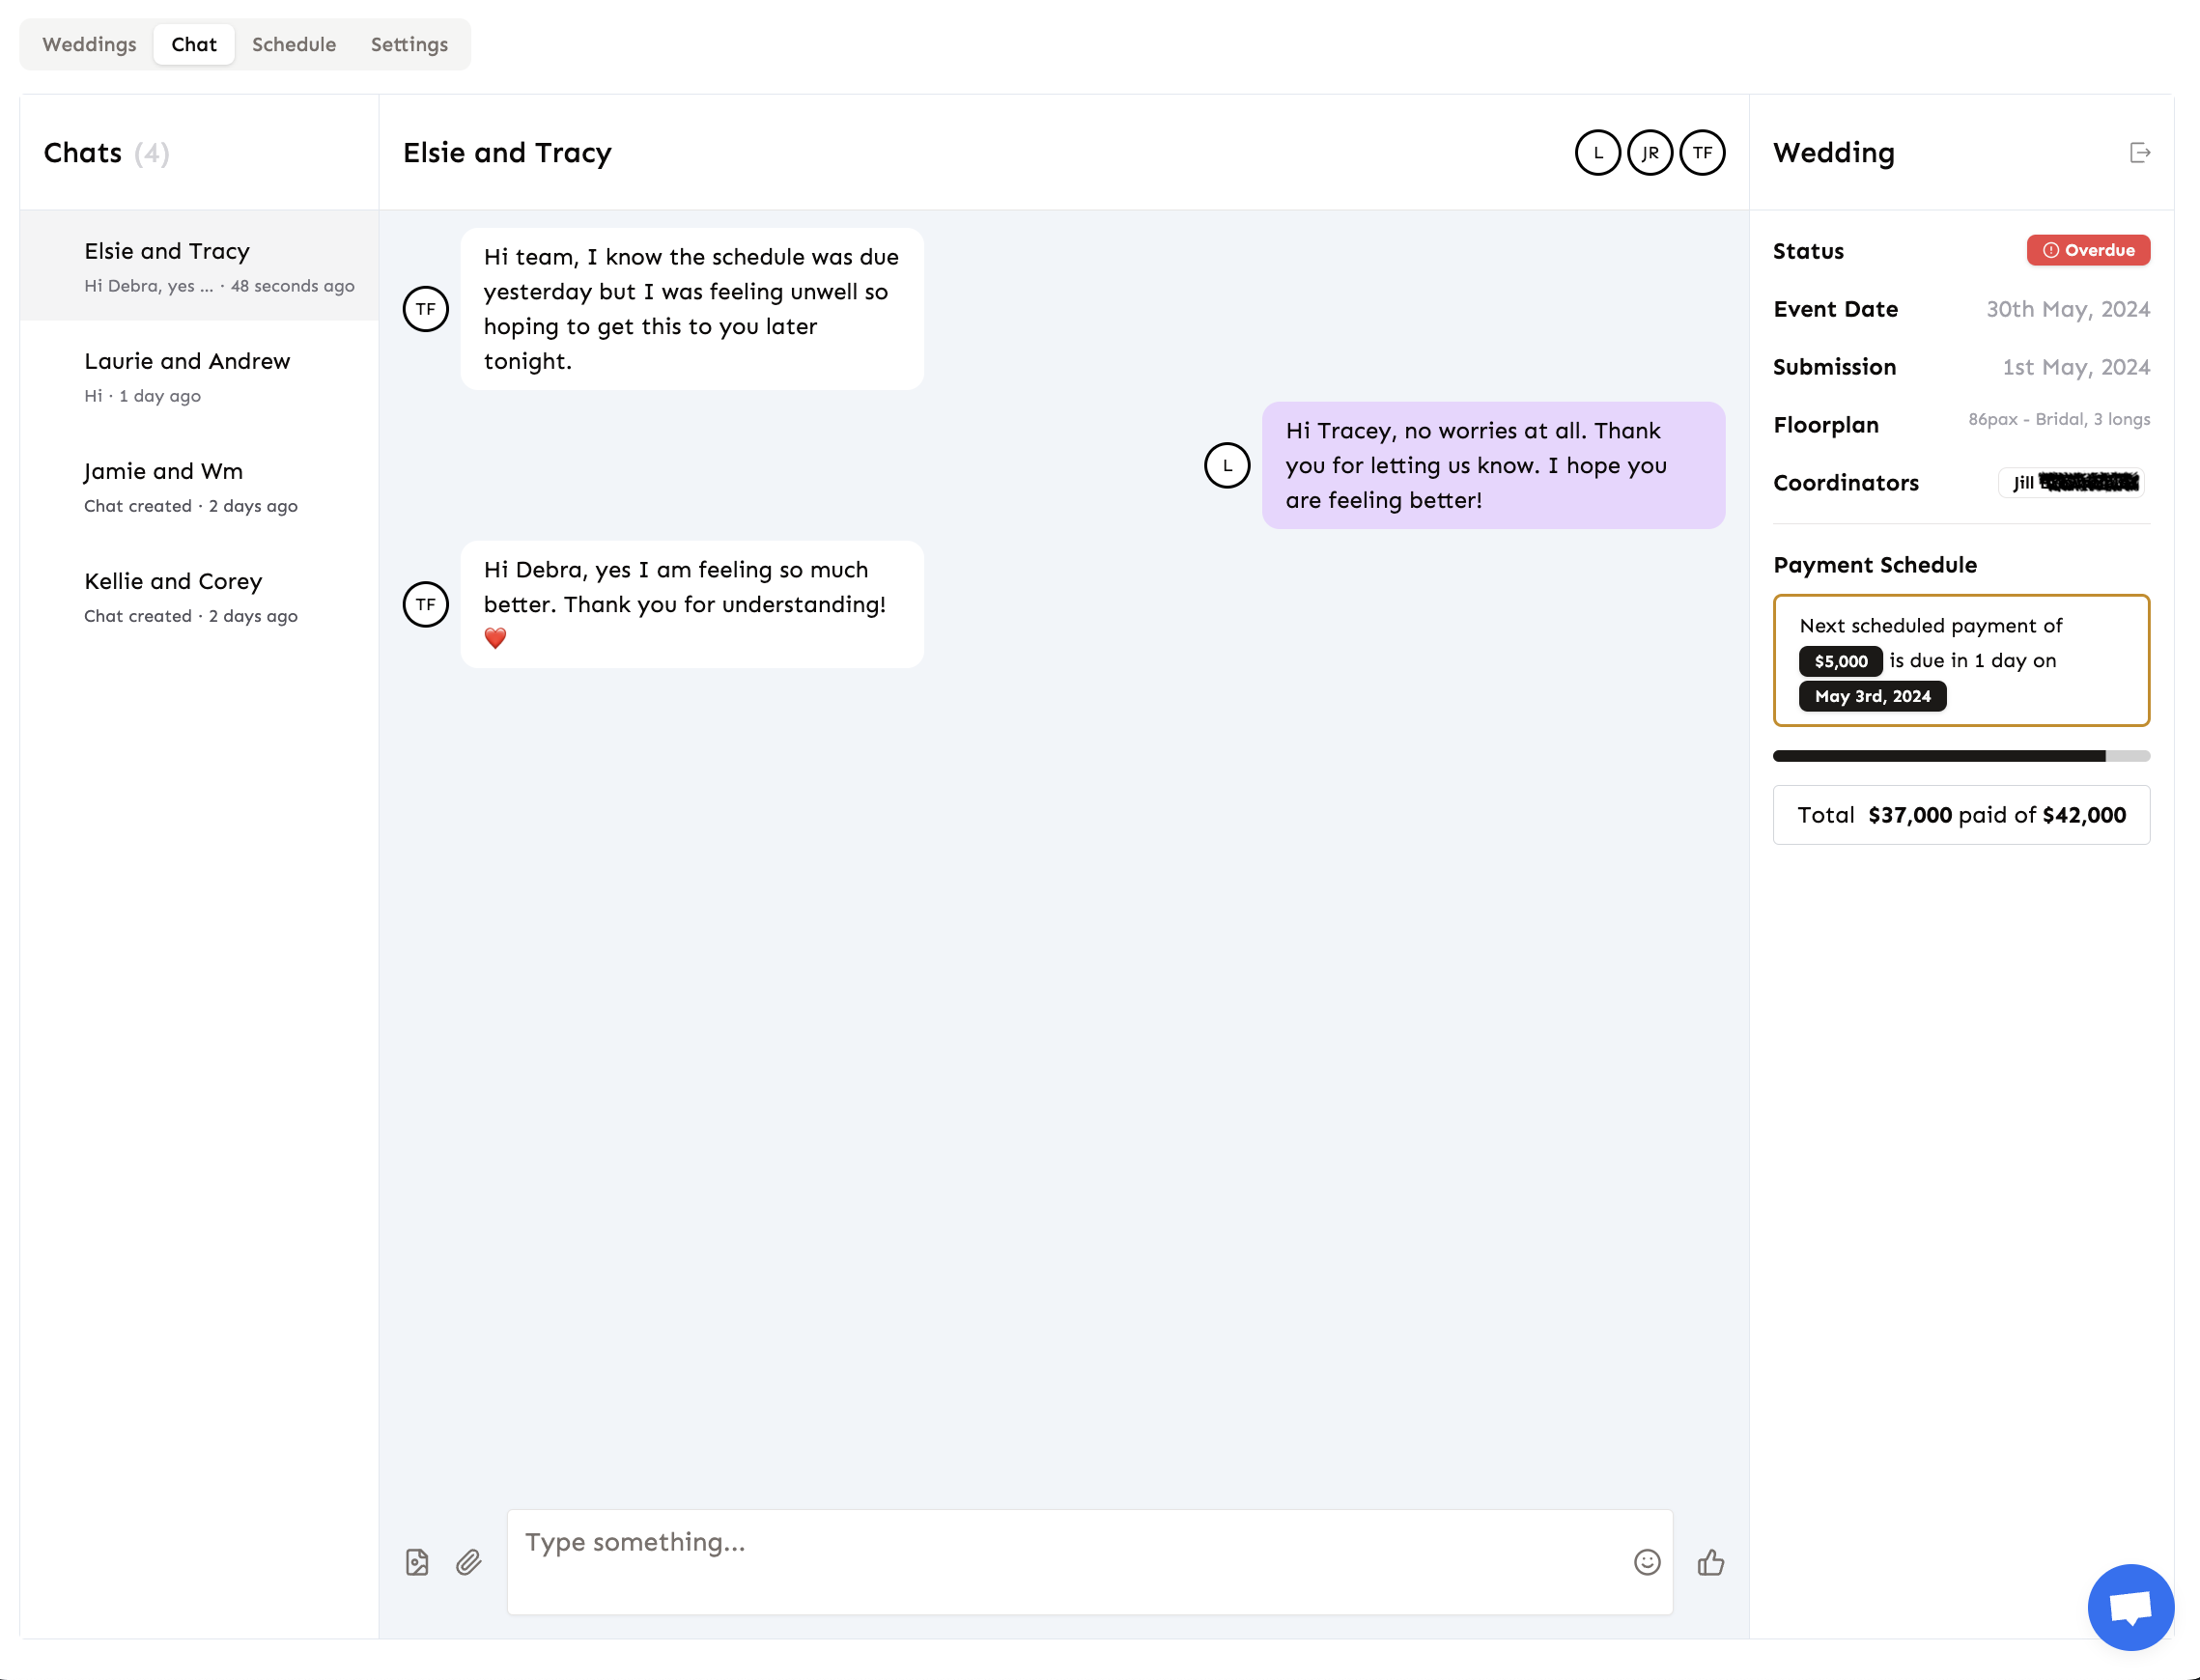Toggle the Overdue status badge
Image resolution: width=2200 pixels, height=1680 pixels.
2089,249
